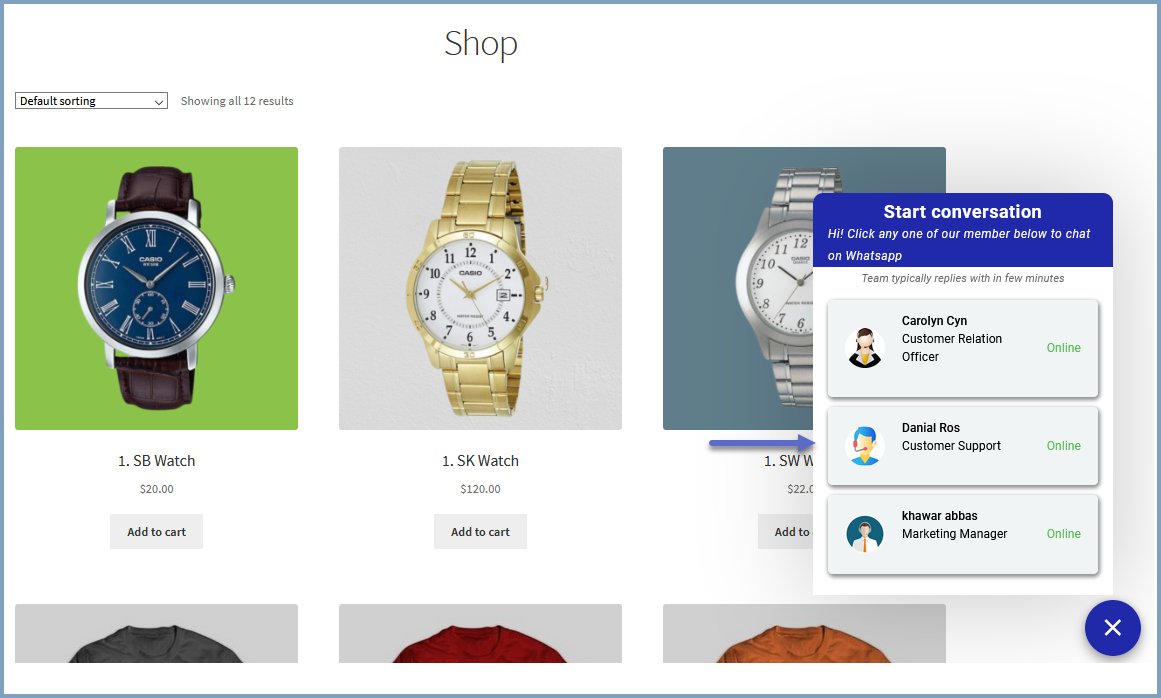Open the Default sorting dropdown

point(91,101)
